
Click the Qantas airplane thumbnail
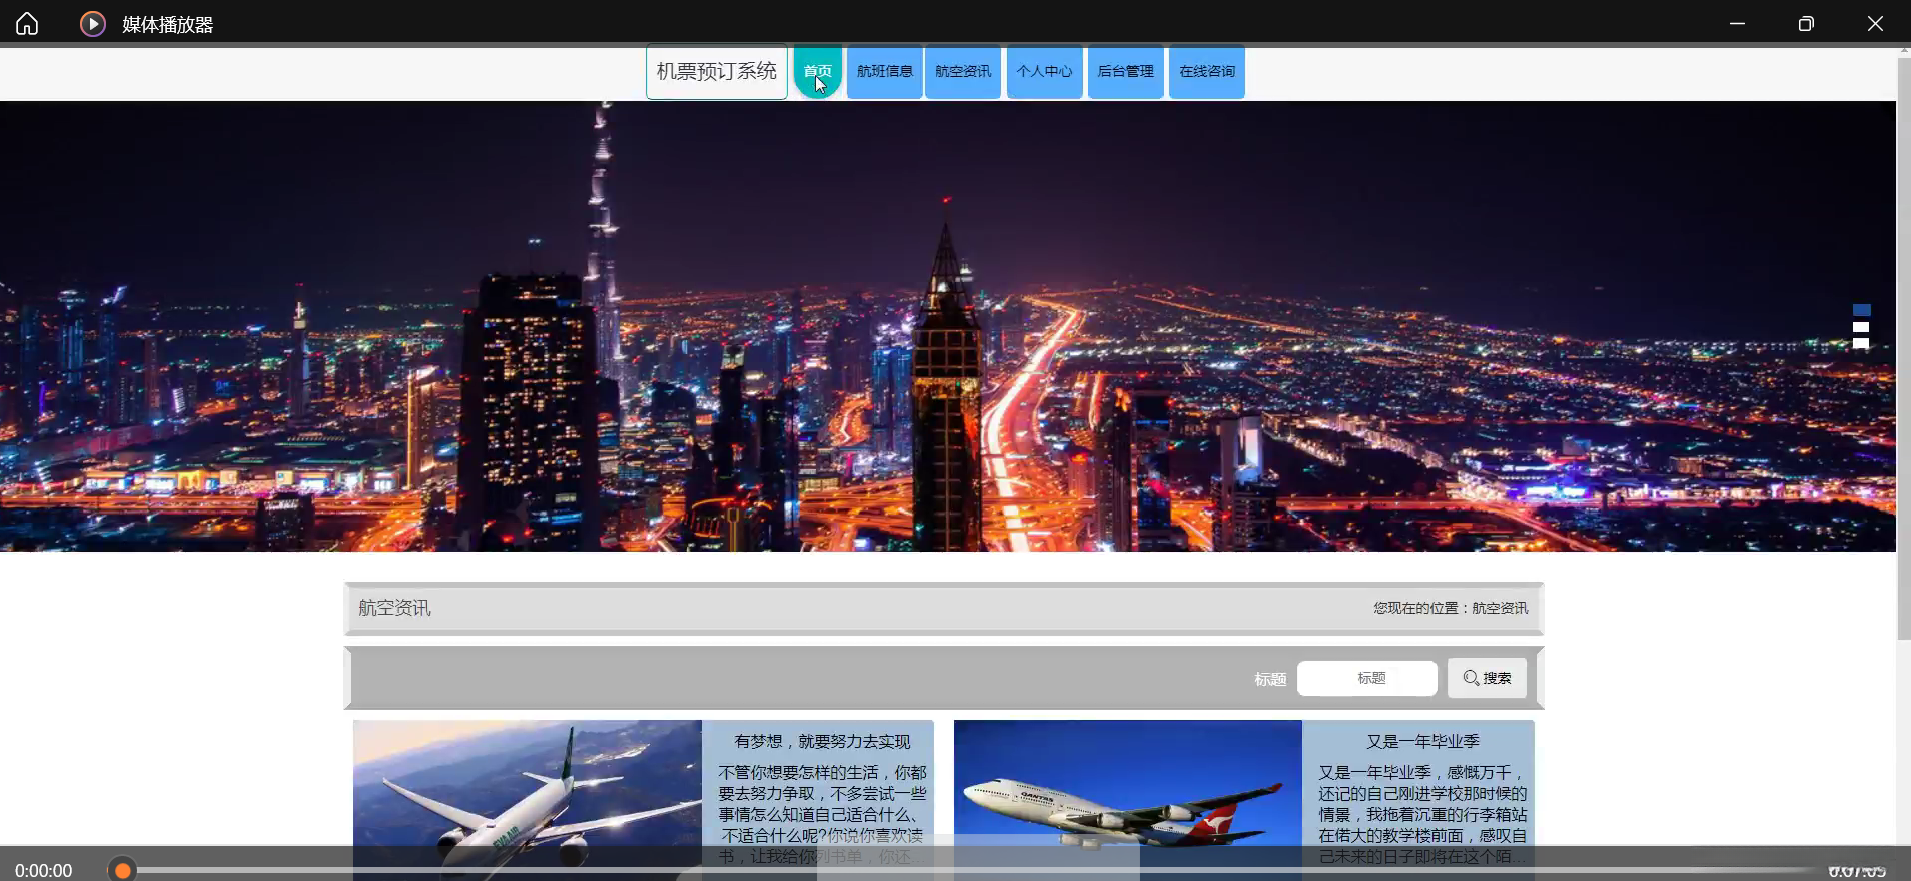coord(1128,800)
